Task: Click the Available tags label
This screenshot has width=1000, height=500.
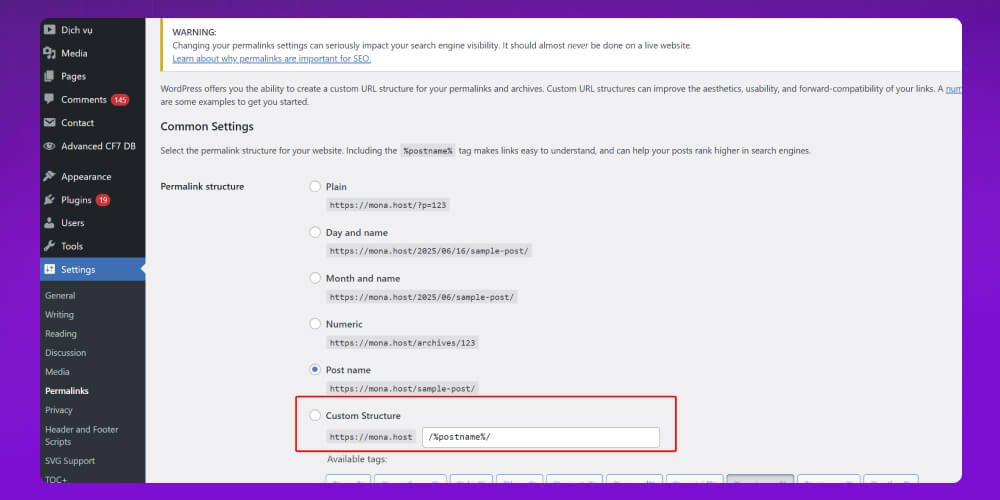Action: (x=357, y=459)
